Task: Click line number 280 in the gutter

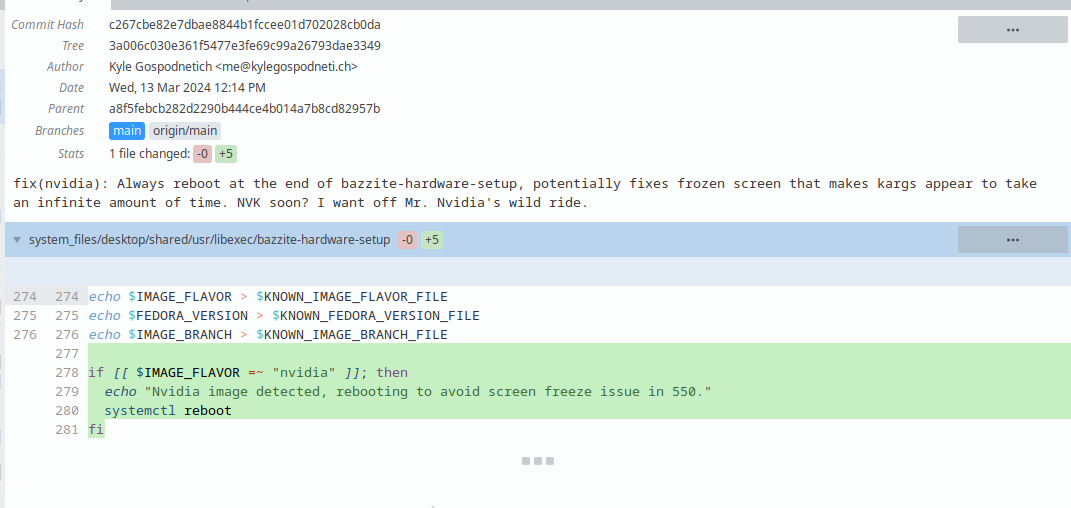Action: coord(67,410)
